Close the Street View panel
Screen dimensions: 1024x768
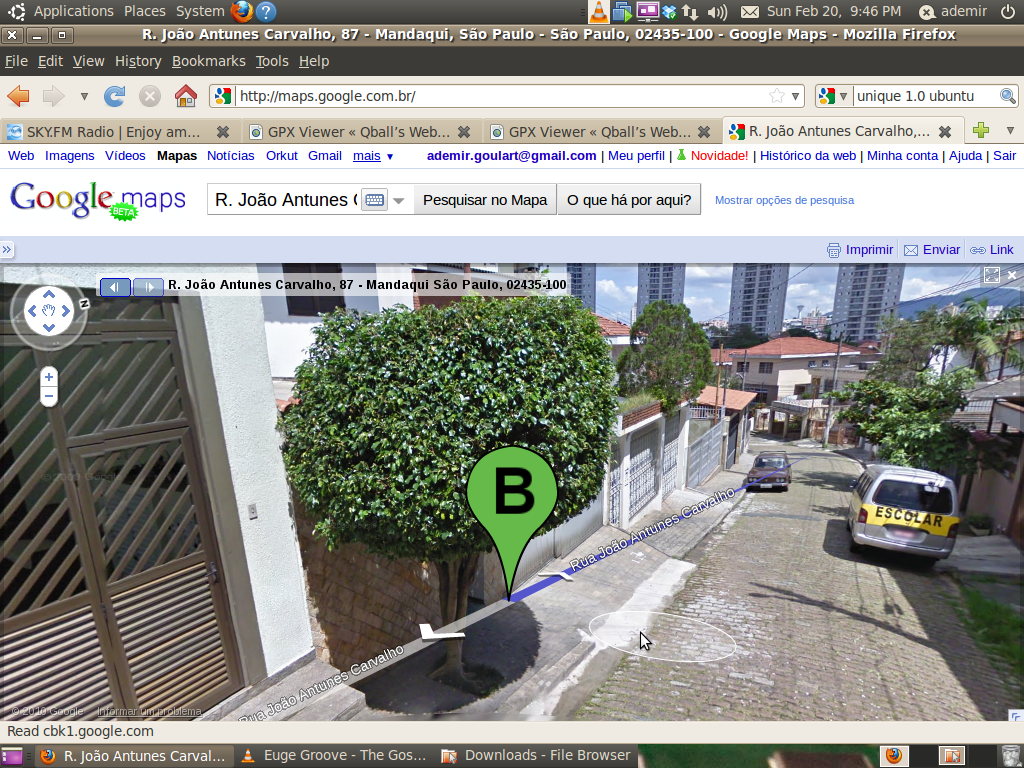[1012, 275]
